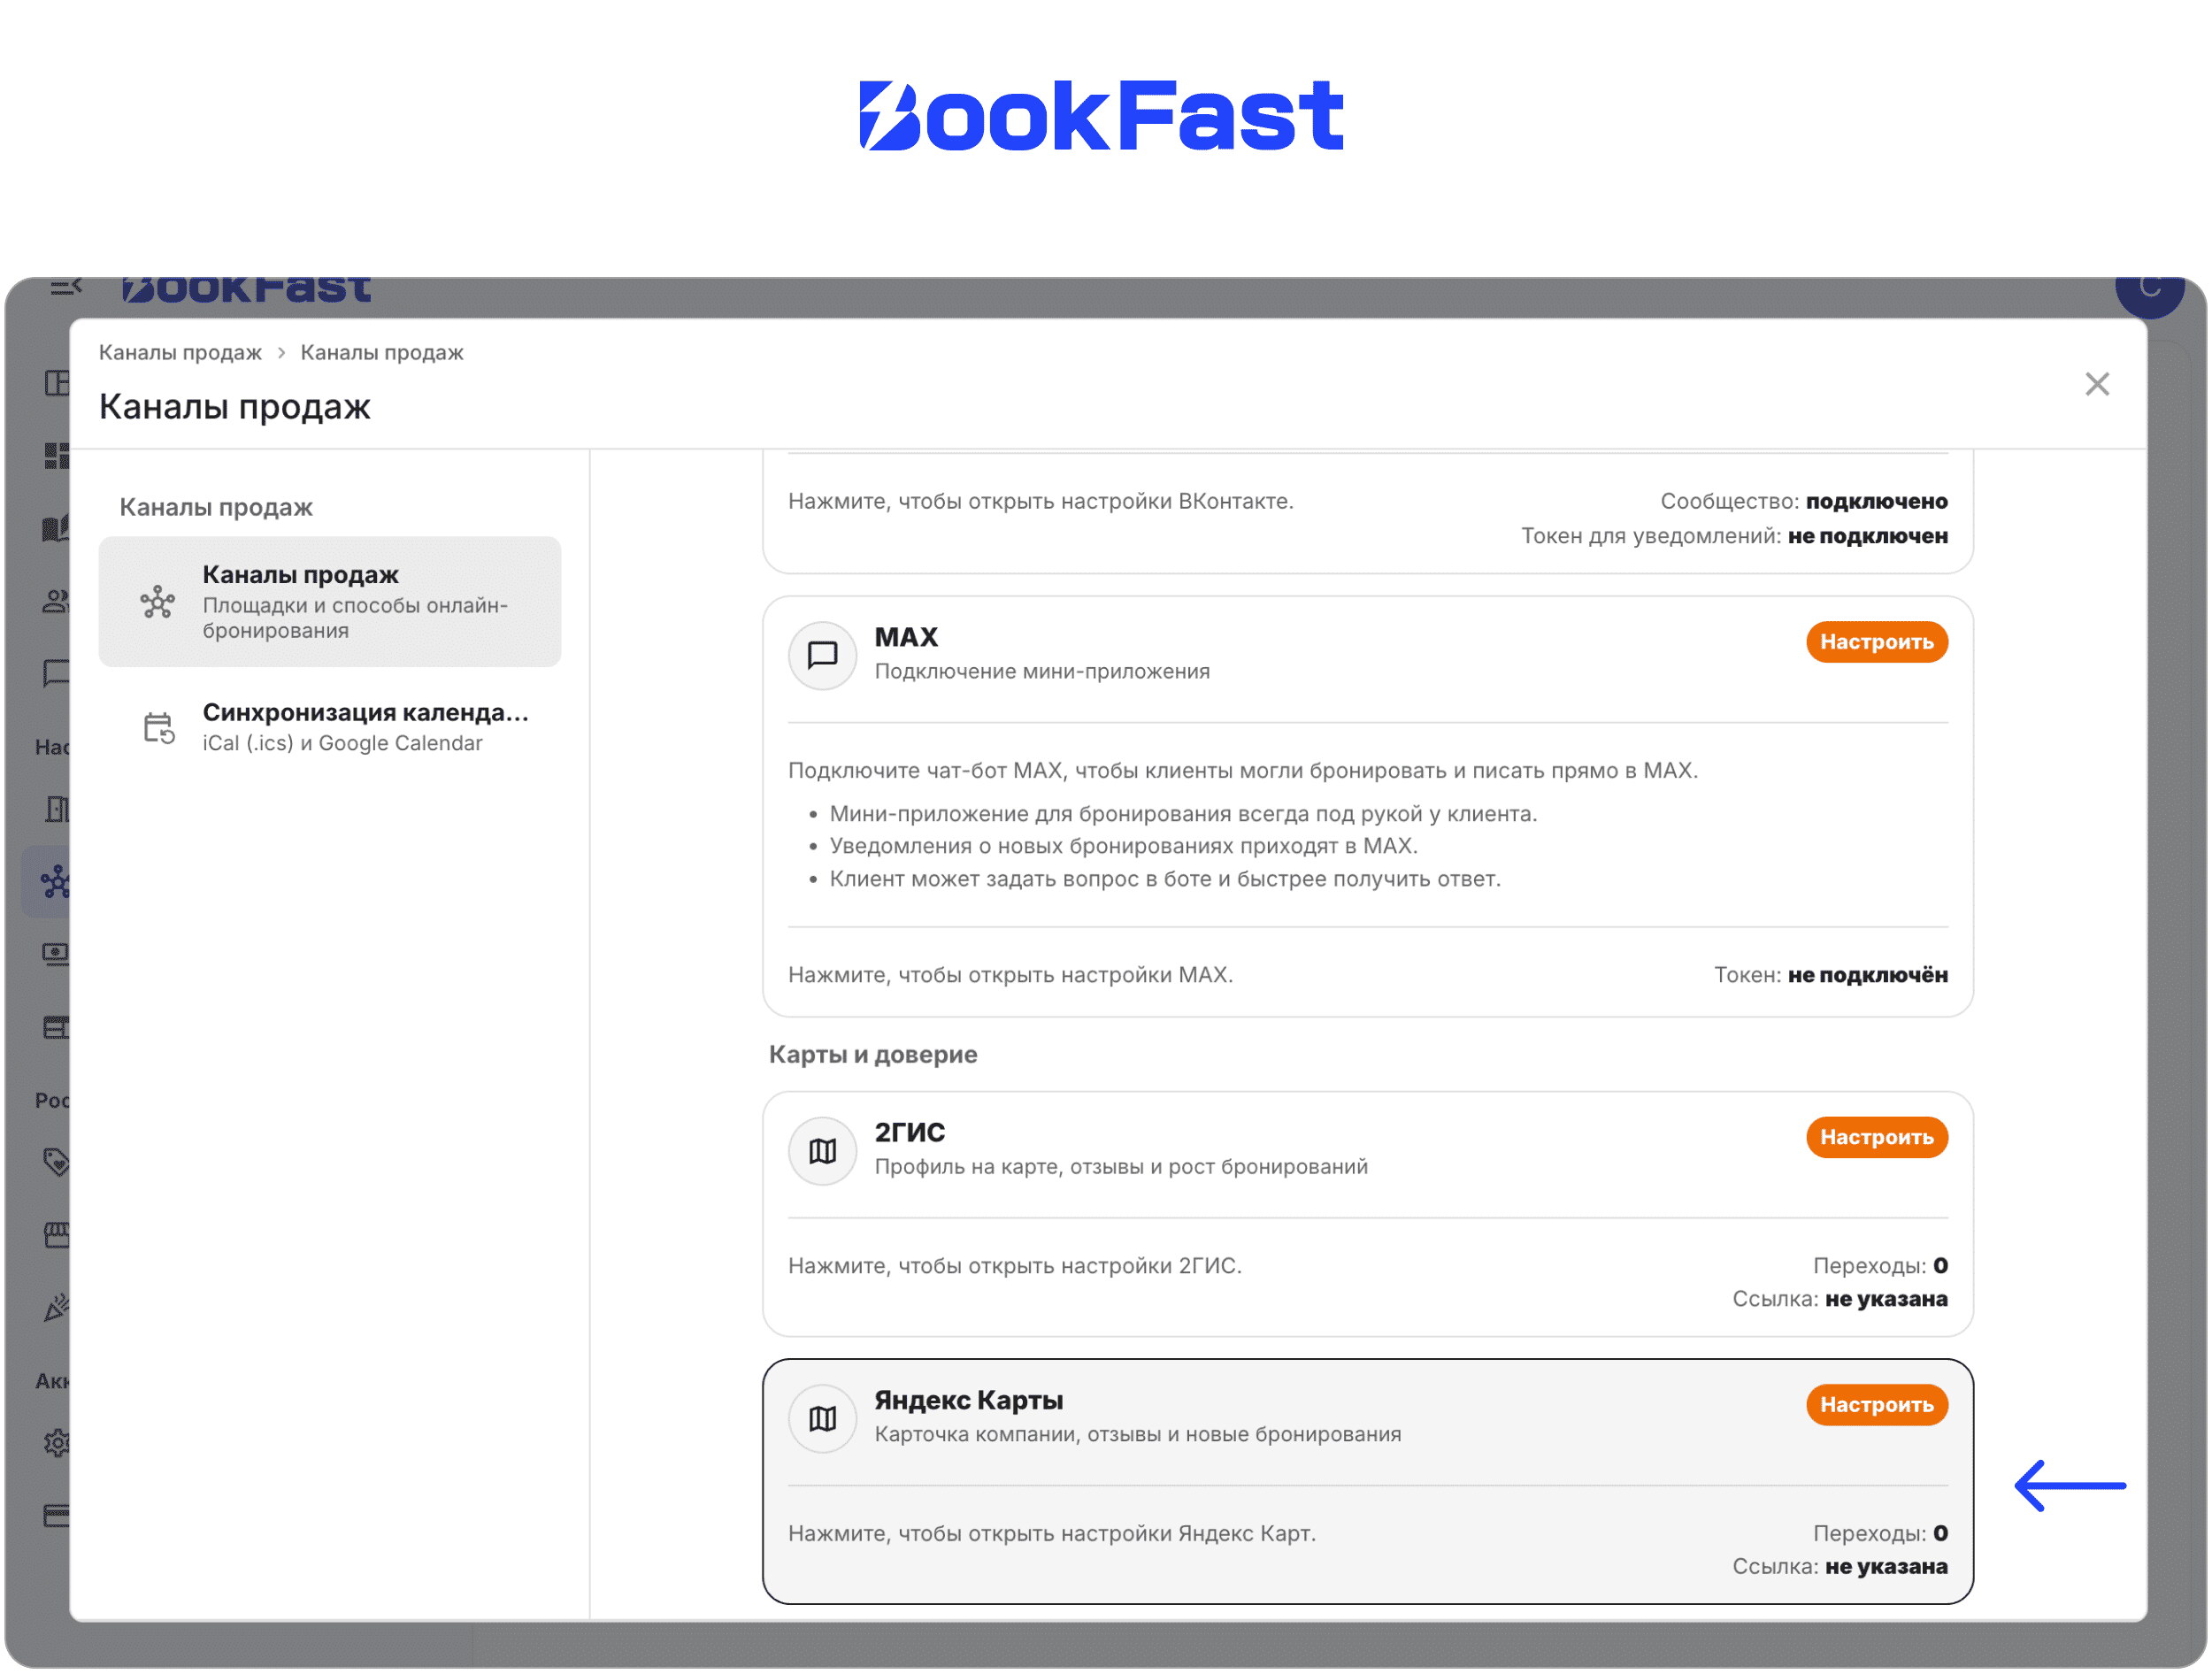Click 'Ссылка: не указана' on Яндекс Карты card
This screenshot has height=1674, width=2212.
pos(1839,1566)
